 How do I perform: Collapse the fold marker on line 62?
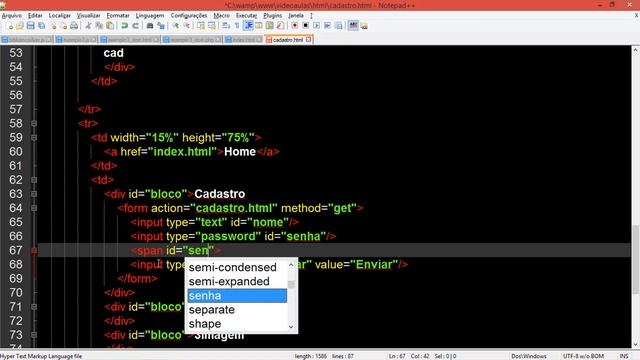[34, 180]
